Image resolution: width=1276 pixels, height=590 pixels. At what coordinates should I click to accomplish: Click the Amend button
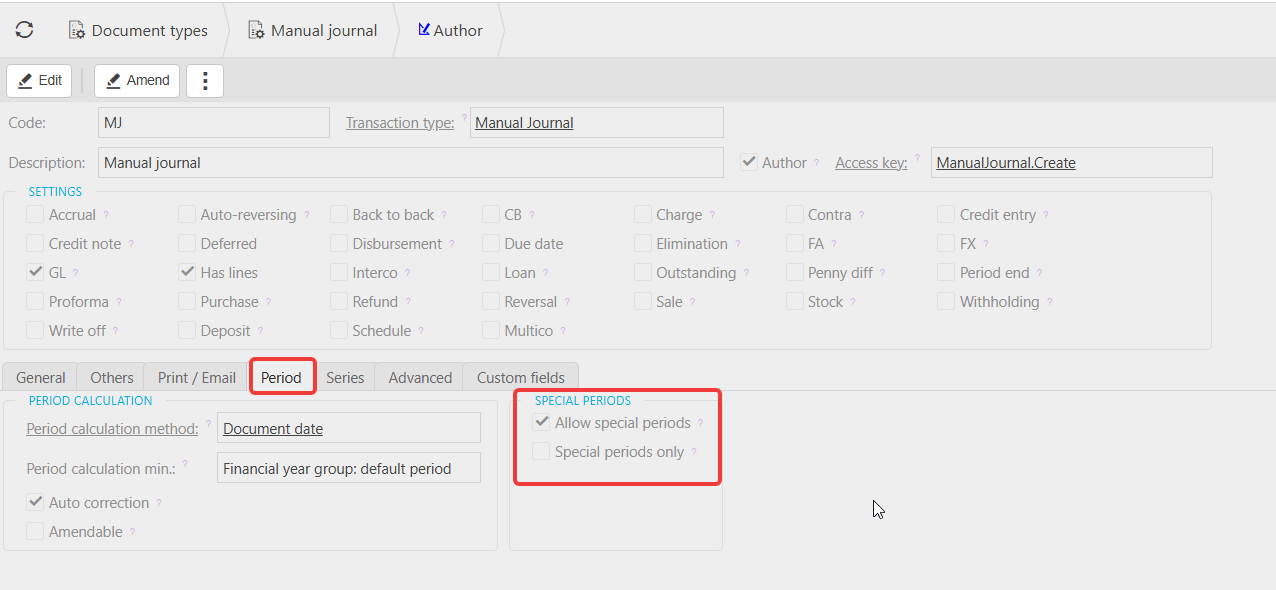pos(137,81)
